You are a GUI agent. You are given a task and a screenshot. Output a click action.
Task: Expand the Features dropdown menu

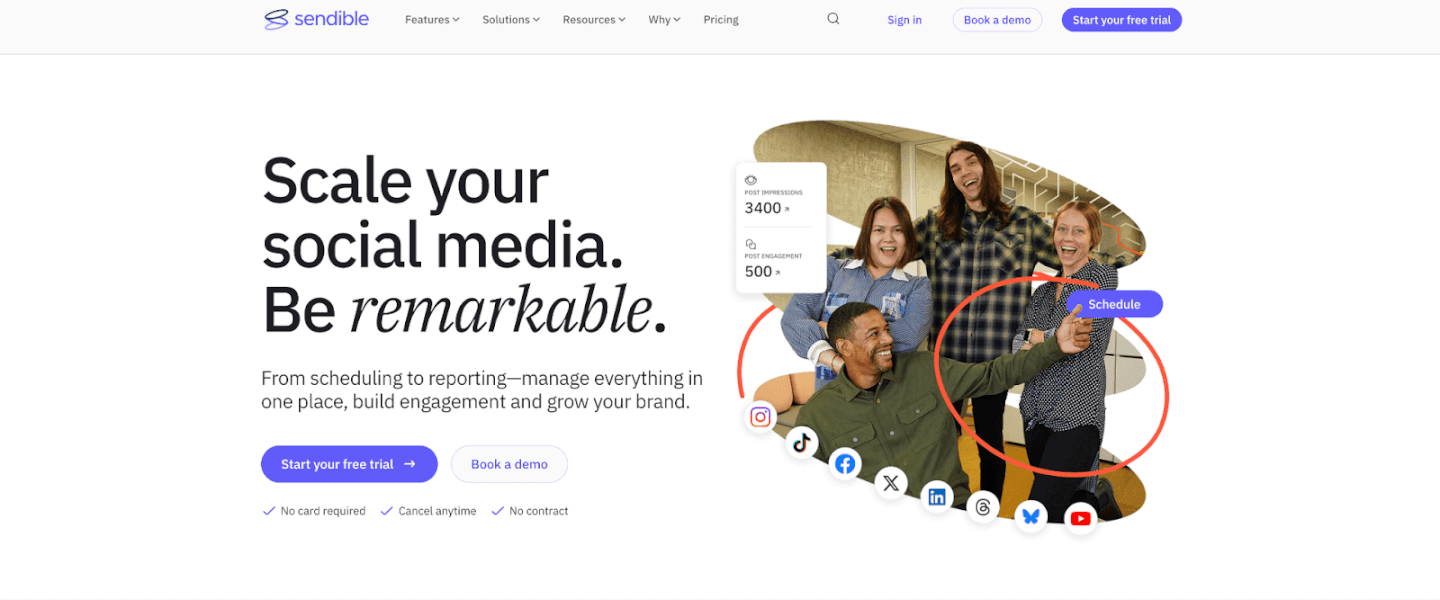[432, 19]
